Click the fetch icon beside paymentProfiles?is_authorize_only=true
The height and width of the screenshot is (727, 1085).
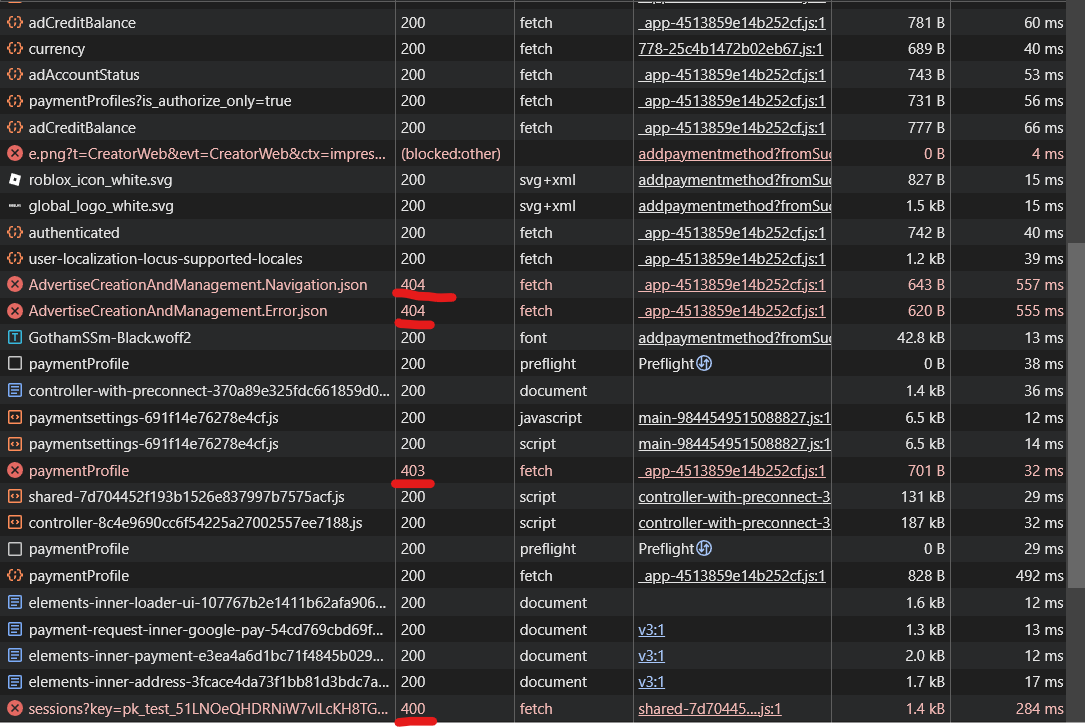(15, 101)
